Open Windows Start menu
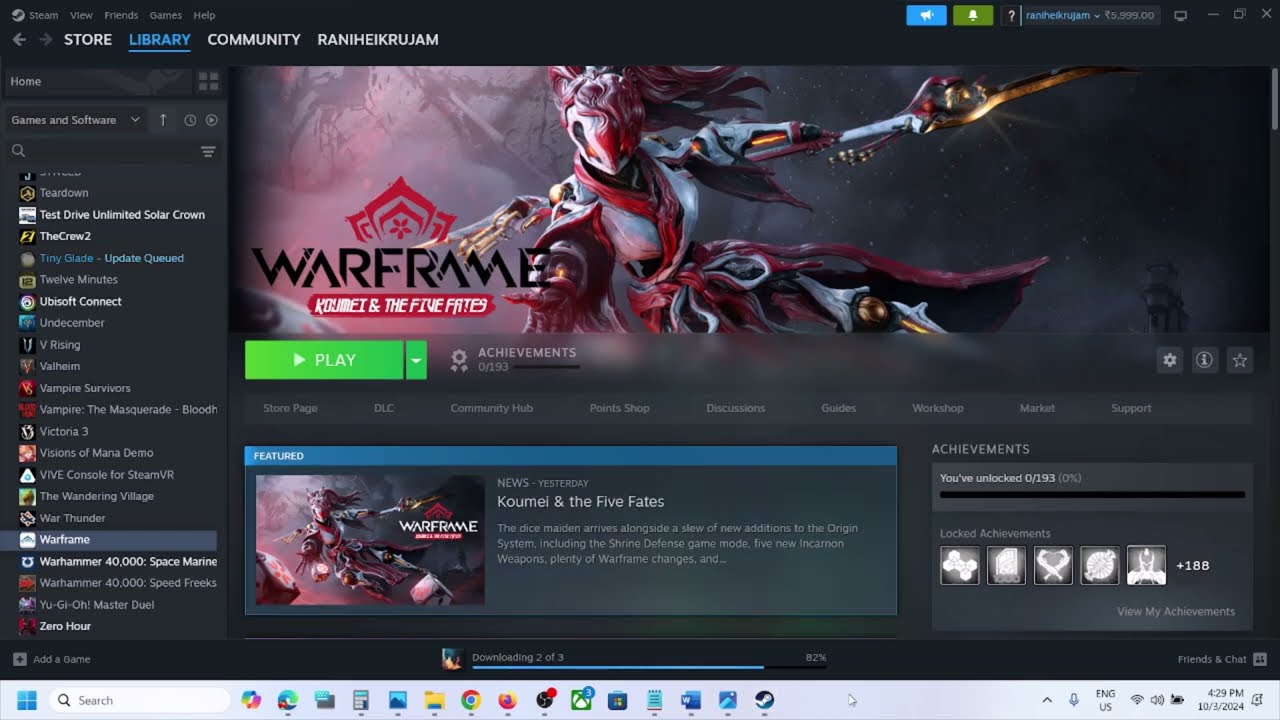 tap(26, 700)
